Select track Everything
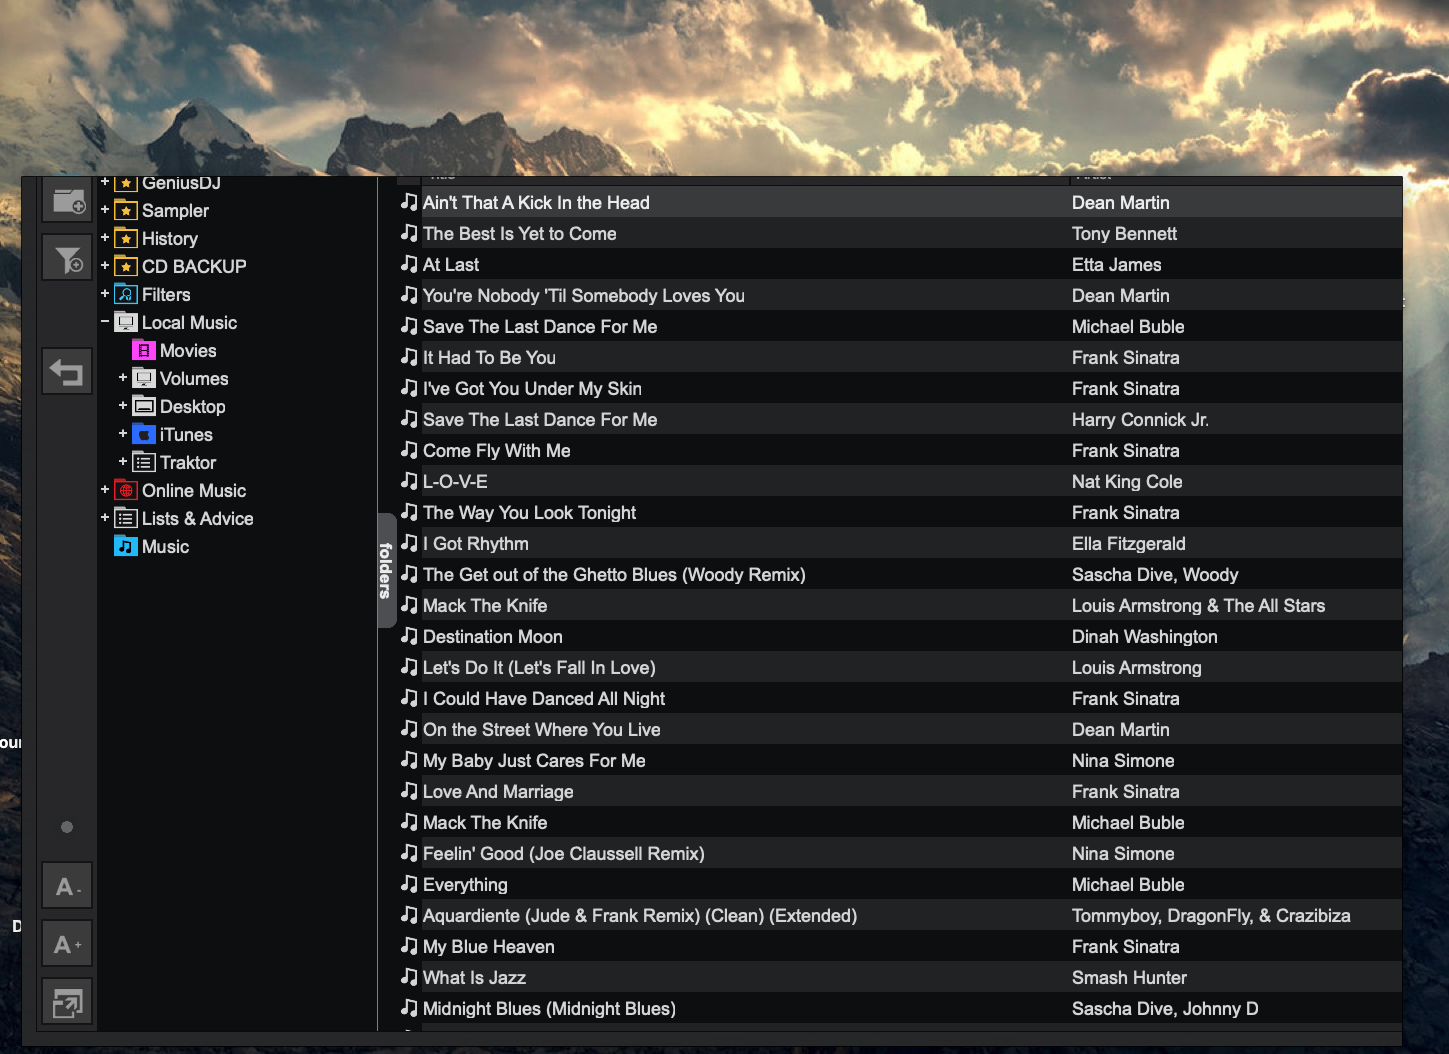 (x=465, y=884)
